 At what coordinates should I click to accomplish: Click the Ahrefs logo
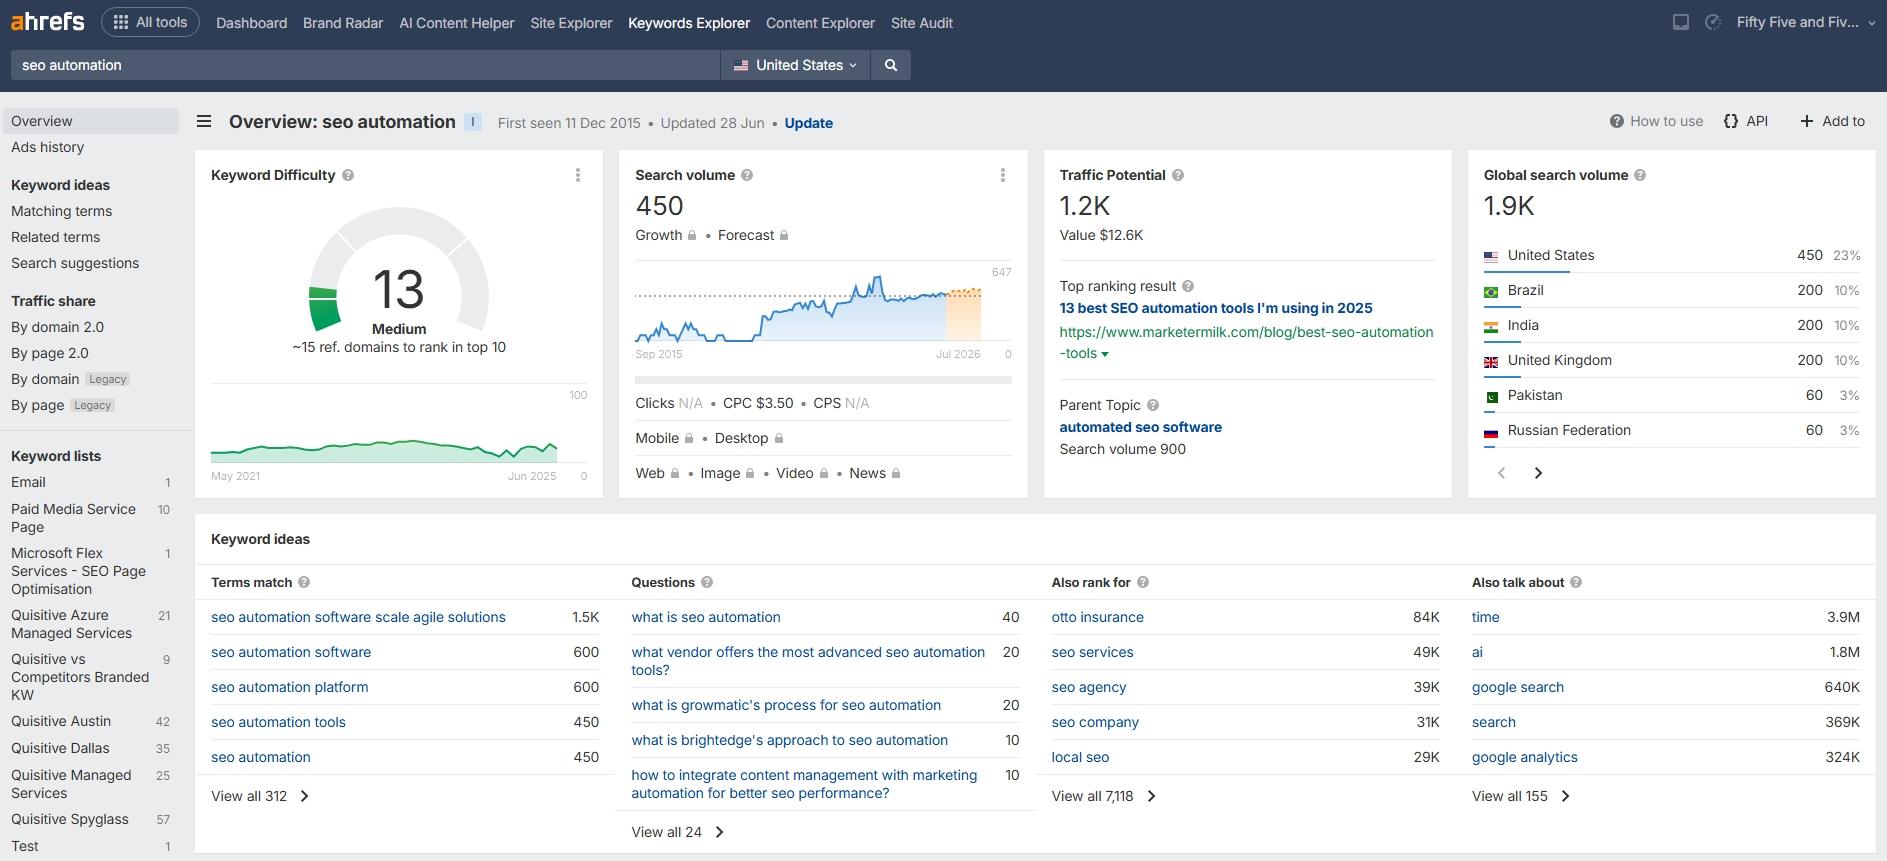click(x=47, y=21)
